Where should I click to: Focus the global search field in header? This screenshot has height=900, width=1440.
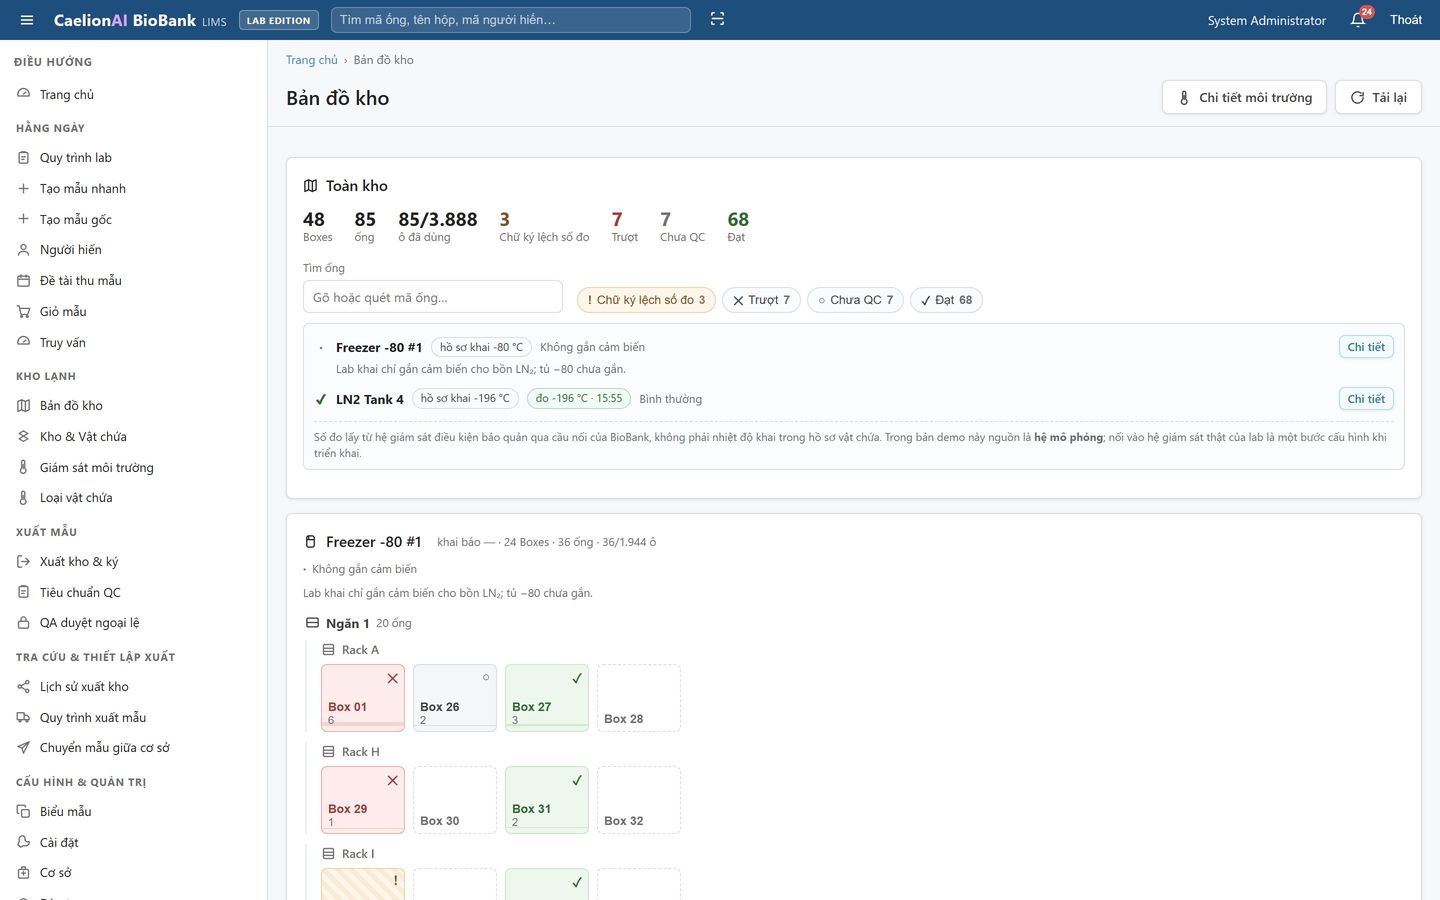click(x=511, y=20)
